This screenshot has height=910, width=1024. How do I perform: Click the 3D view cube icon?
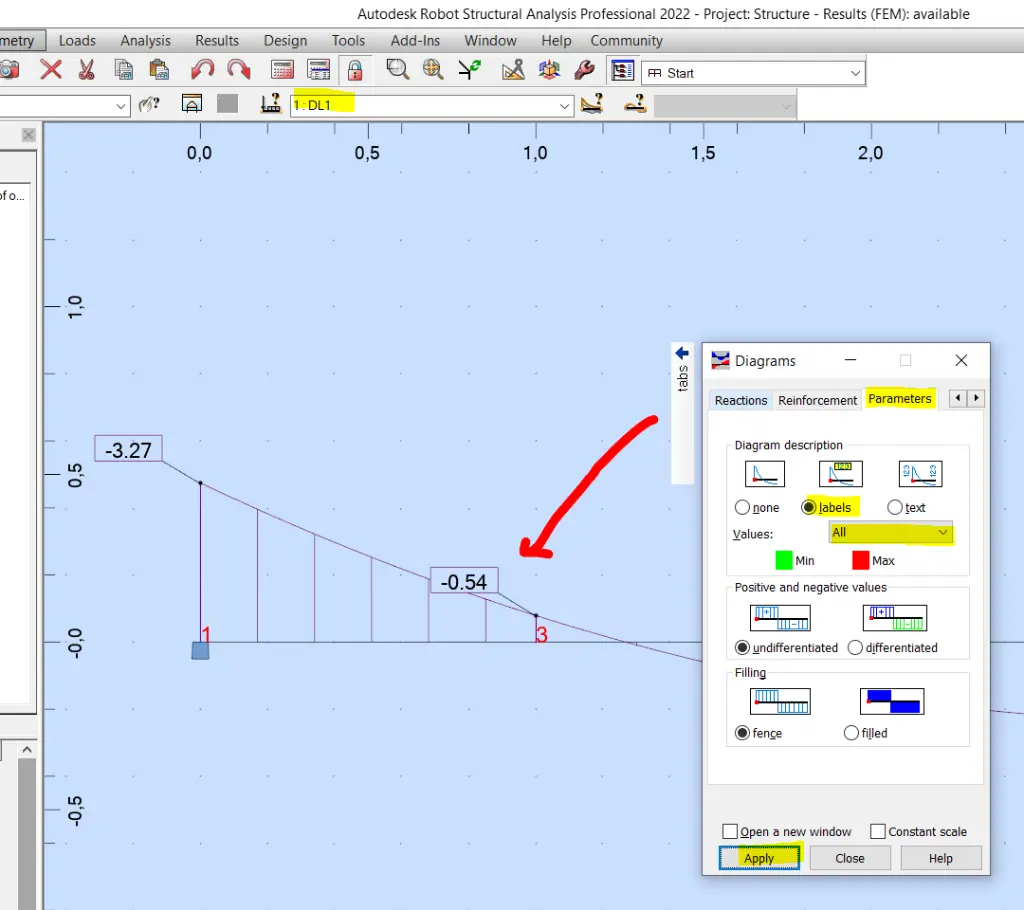(549, 69)
